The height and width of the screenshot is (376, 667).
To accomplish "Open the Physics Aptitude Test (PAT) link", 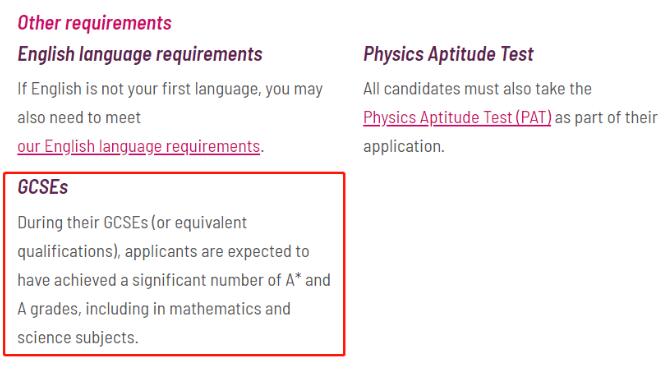I will pyautogui.click(x=457, y=118).
